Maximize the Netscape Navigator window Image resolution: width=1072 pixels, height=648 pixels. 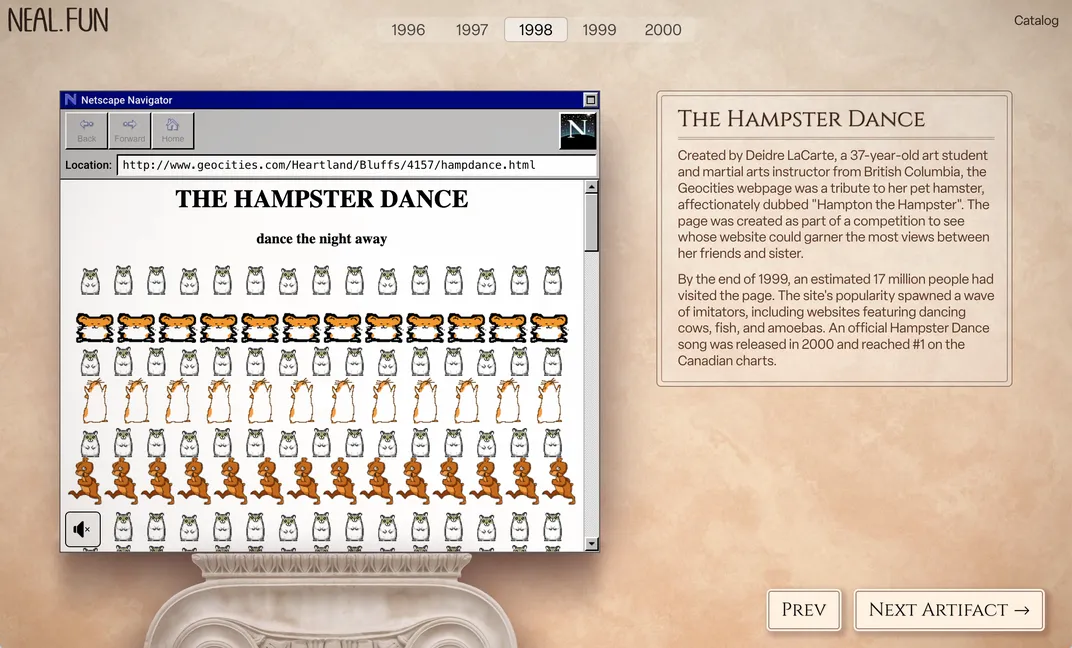[591, 100]
